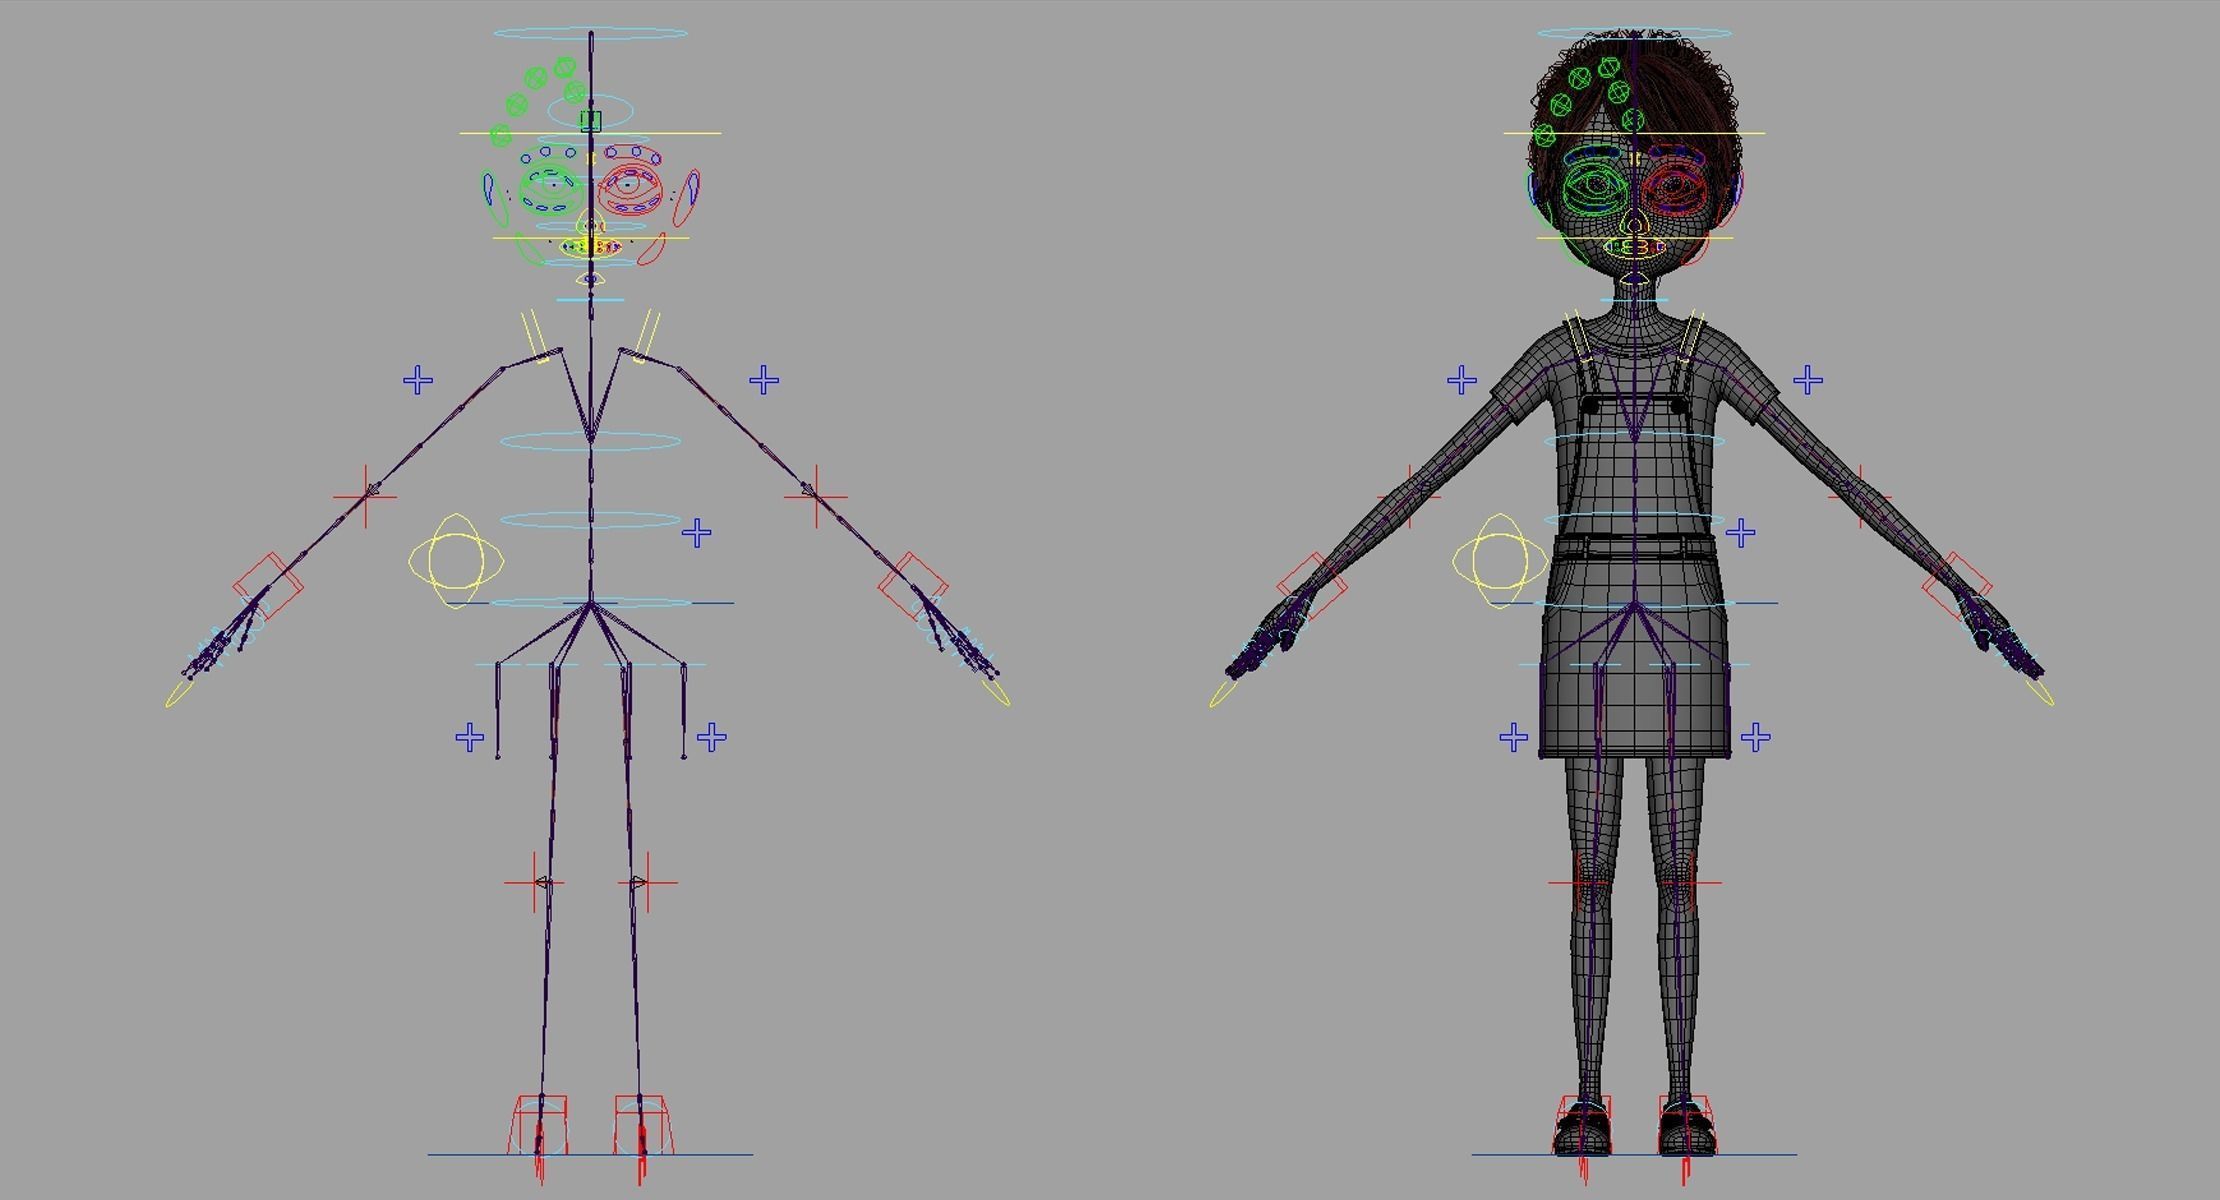
Task: Click blue plus above skeleton rig's screen-right arm
Action: coord(764,381)
